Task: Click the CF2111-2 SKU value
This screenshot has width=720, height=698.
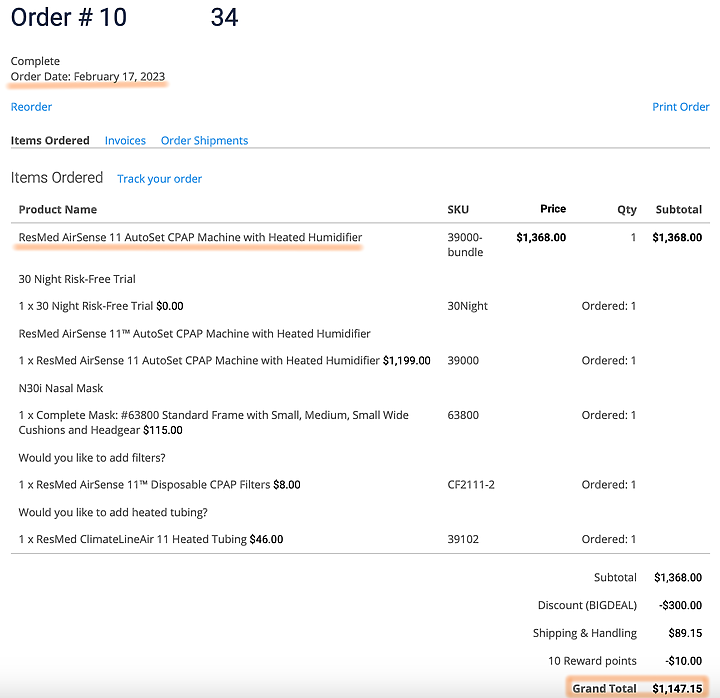Action: click(471, 485)
